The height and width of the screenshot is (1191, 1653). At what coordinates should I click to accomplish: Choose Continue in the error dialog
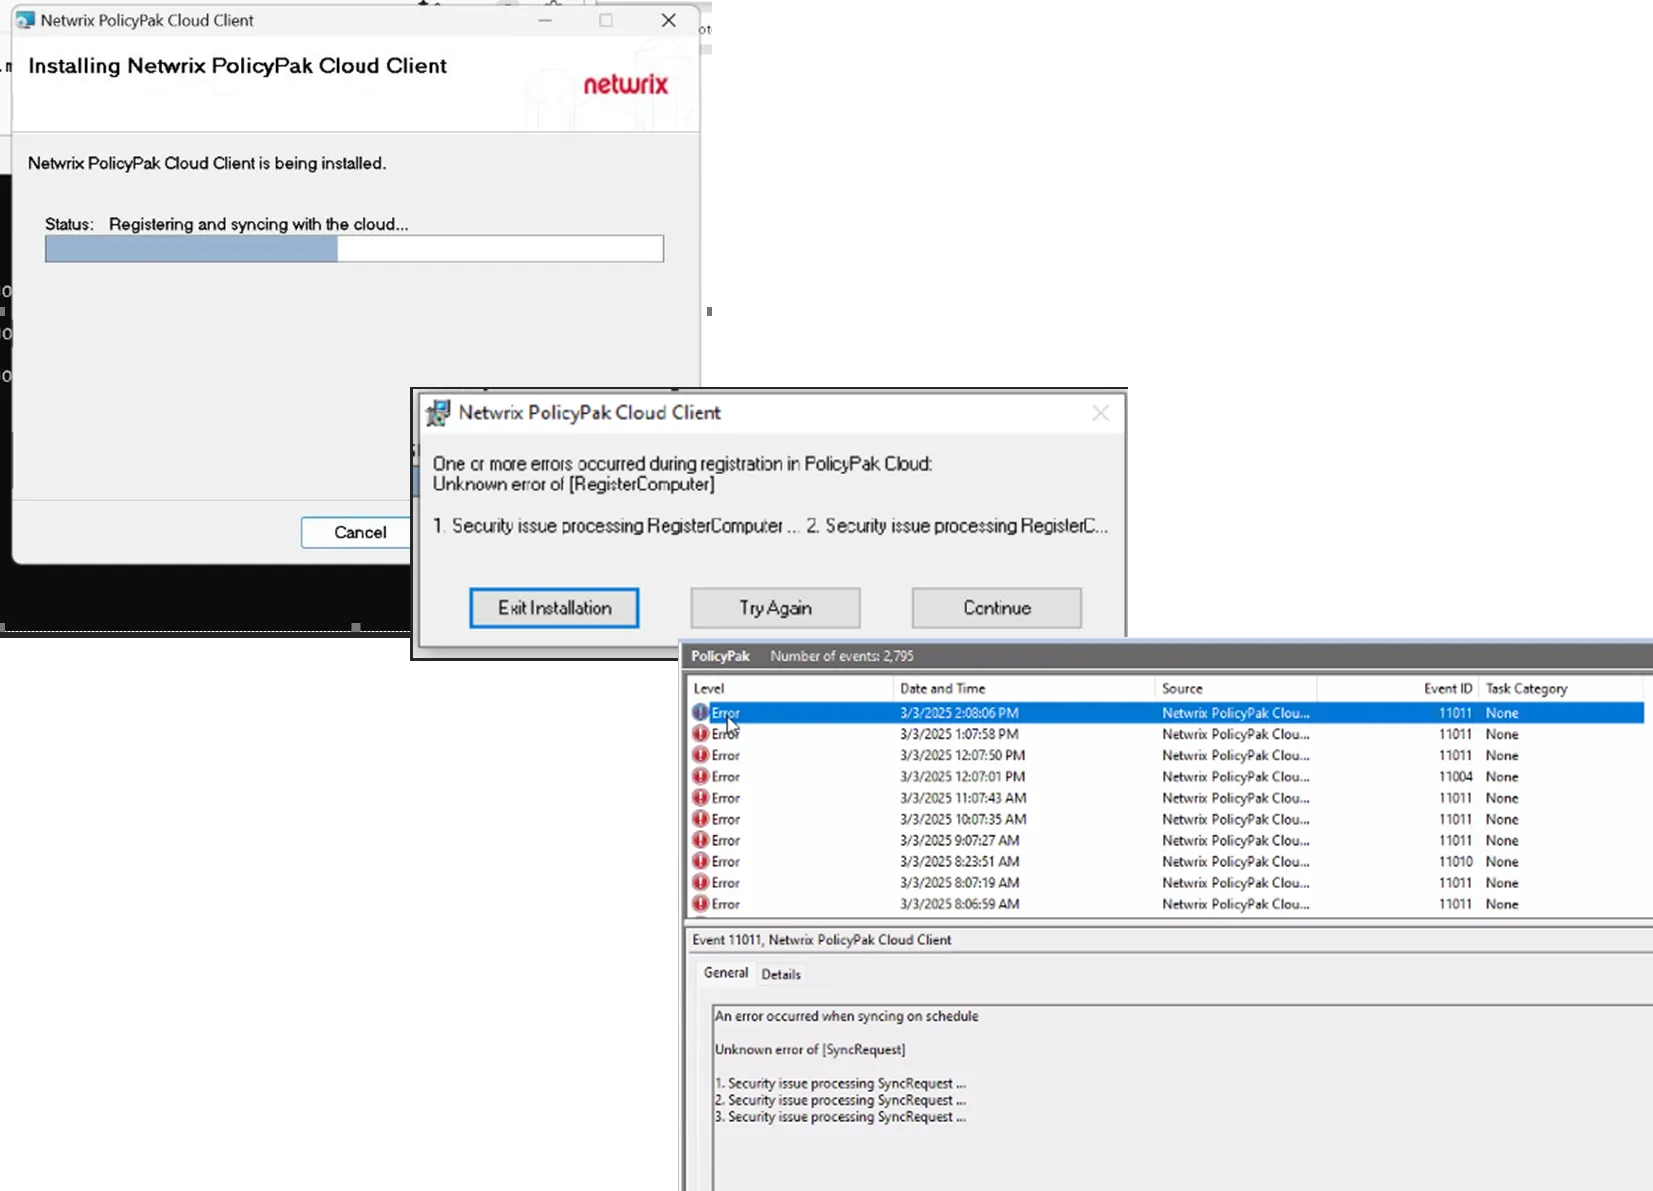click(x=996, y=608)
